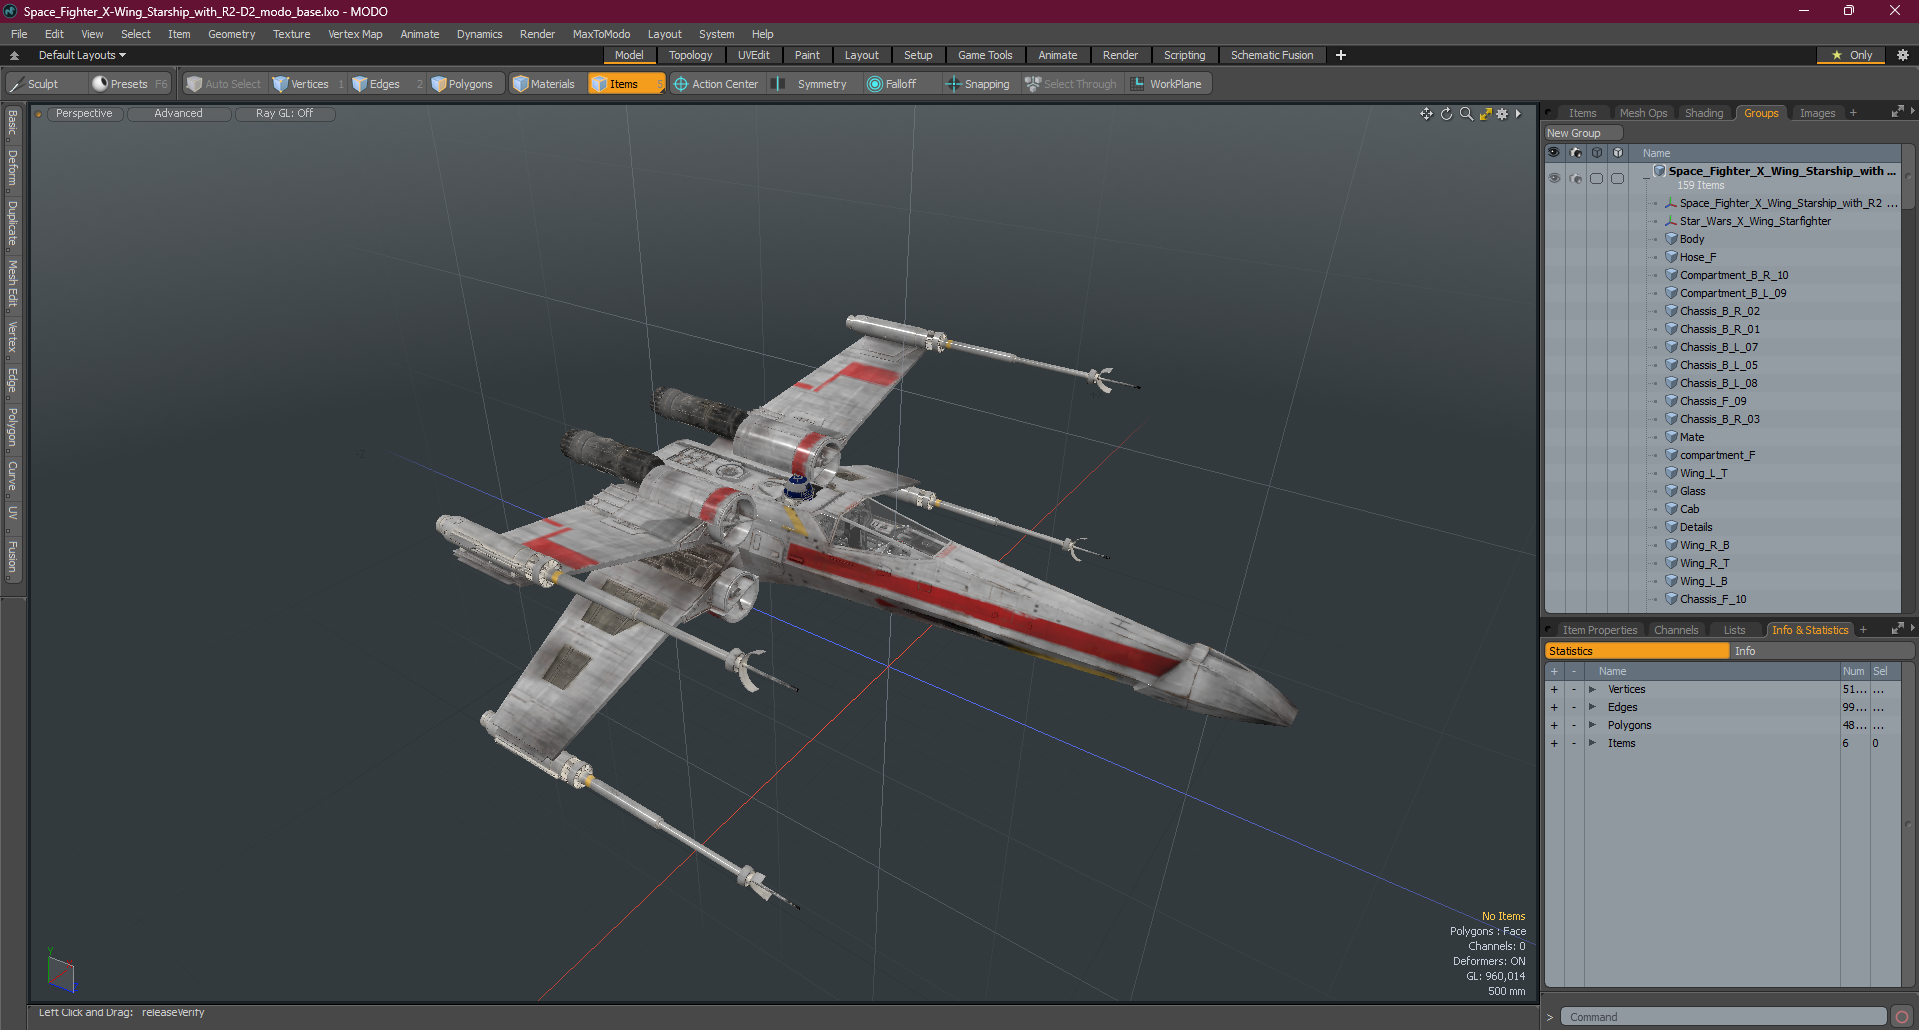This screenshot has width=1919, height=1030.
Task: Open the Ray GL: Off dropdown
Action: pos(284,114)
